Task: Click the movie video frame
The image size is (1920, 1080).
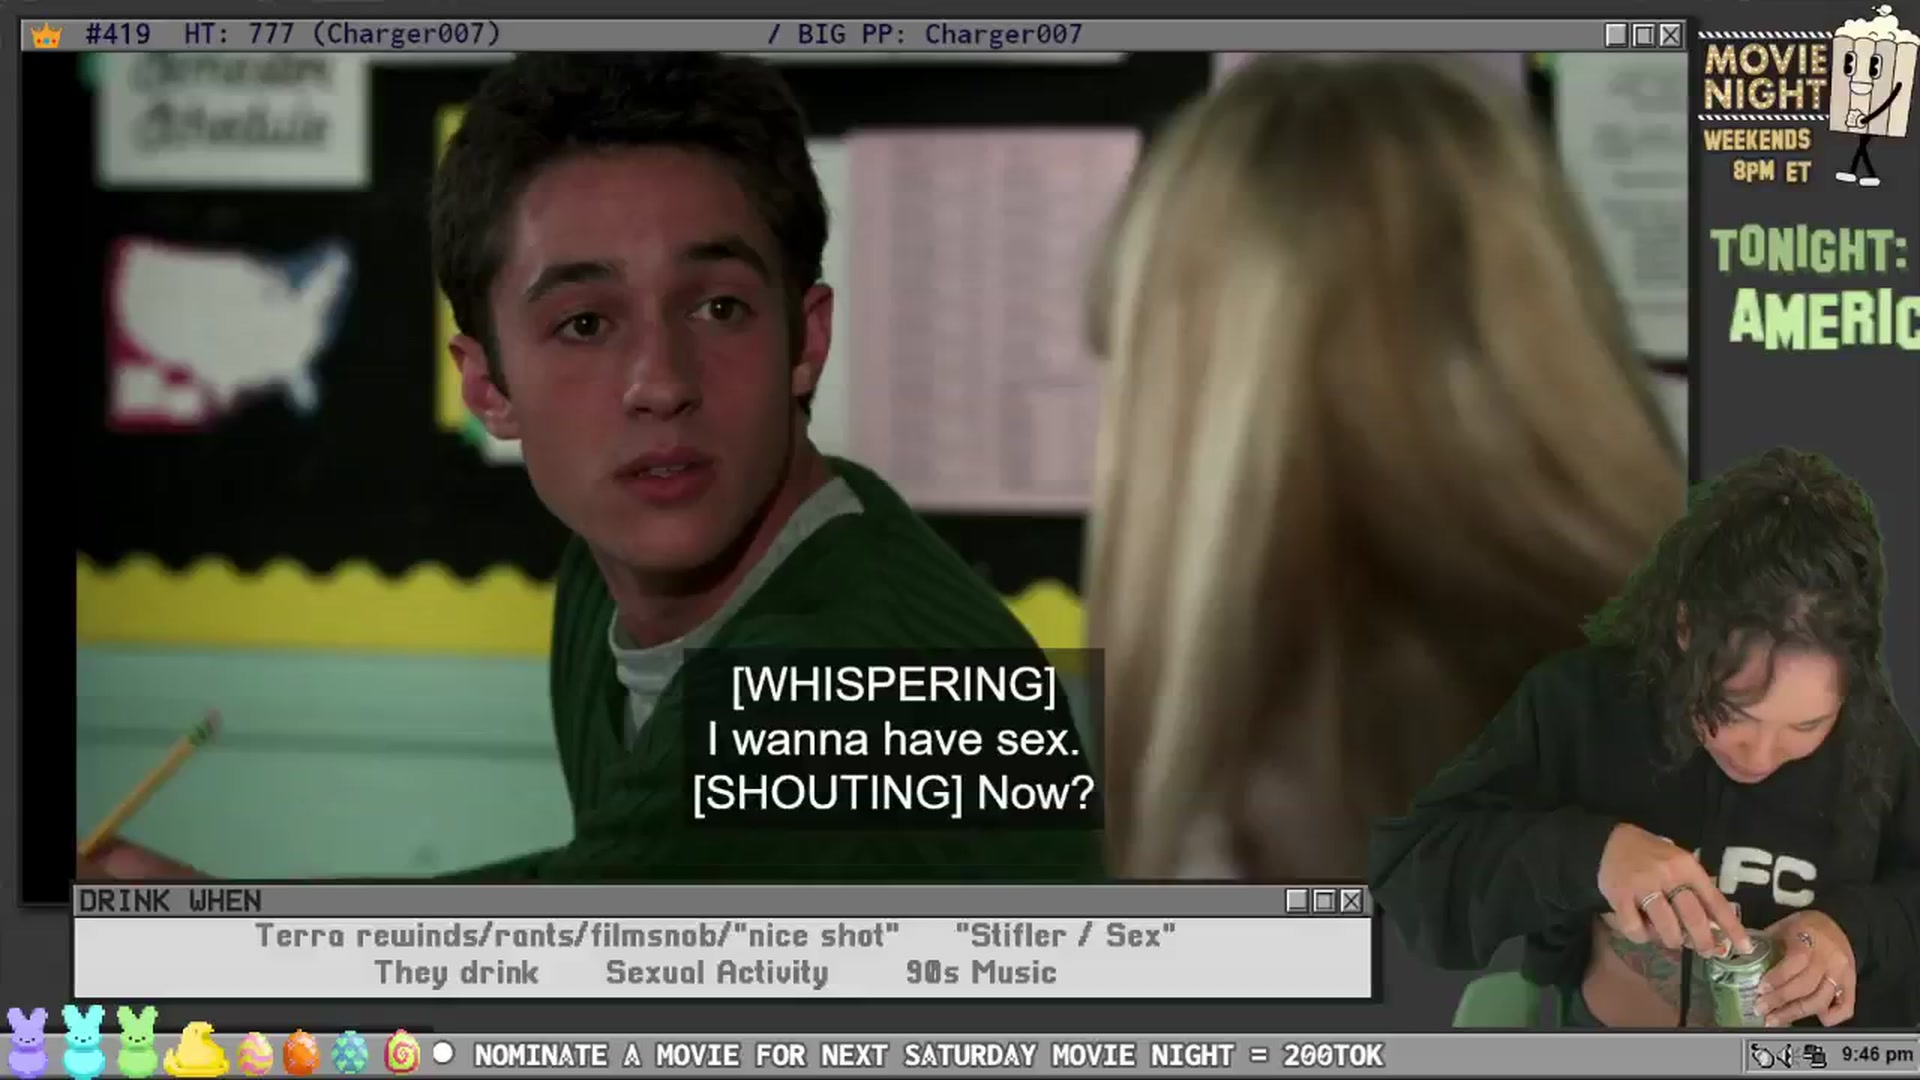Action: (854, 466)
